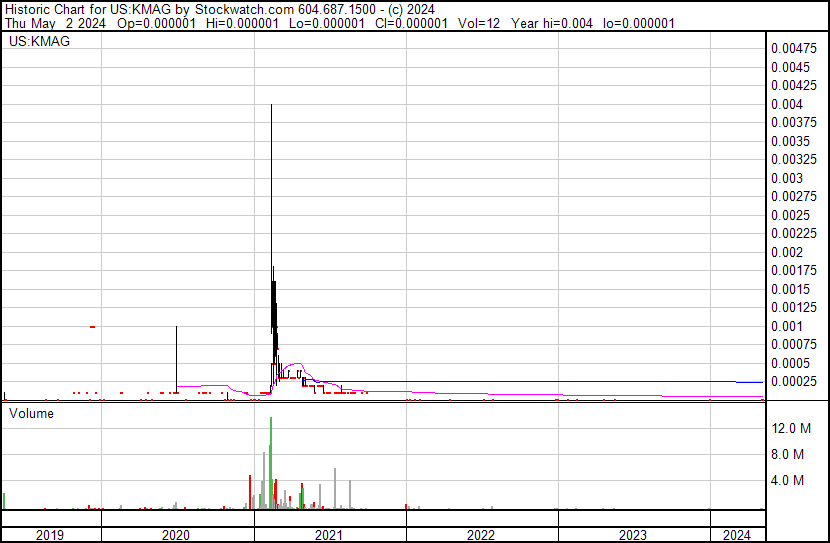Viewport: 830px width, 543px height.
Task: Click the 8.0 M volume axis label
Action: point(788,454)
